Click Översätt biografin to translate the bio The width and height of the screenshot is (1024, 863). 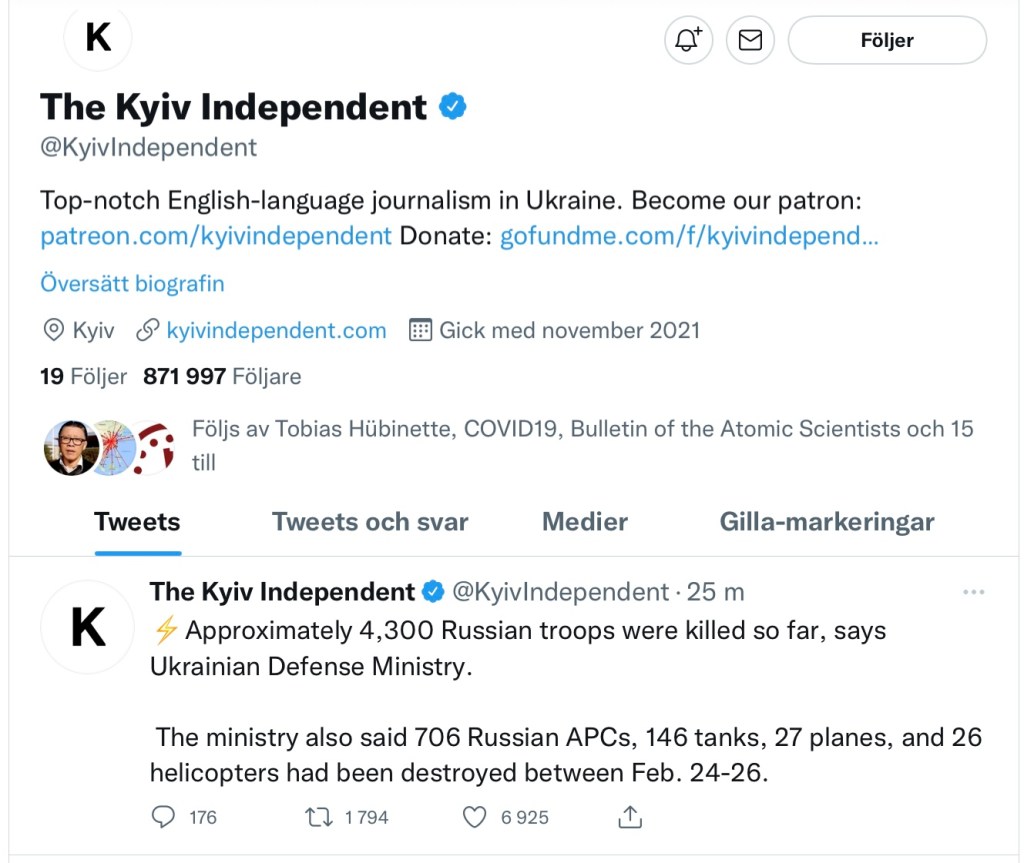point(132,283)
